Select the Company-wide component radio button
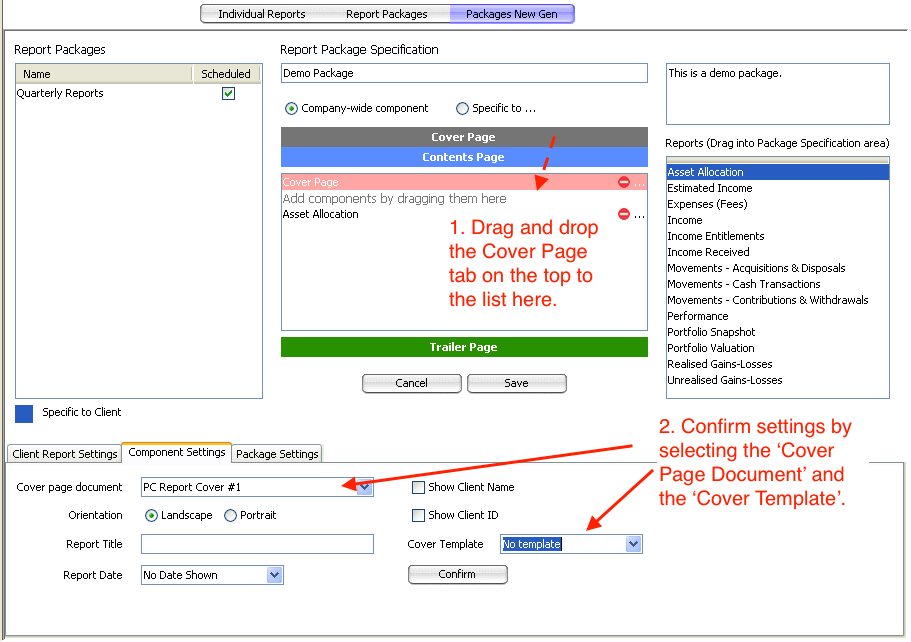The height and width of the screenshot is (642, 911). [x=291, y=109]
